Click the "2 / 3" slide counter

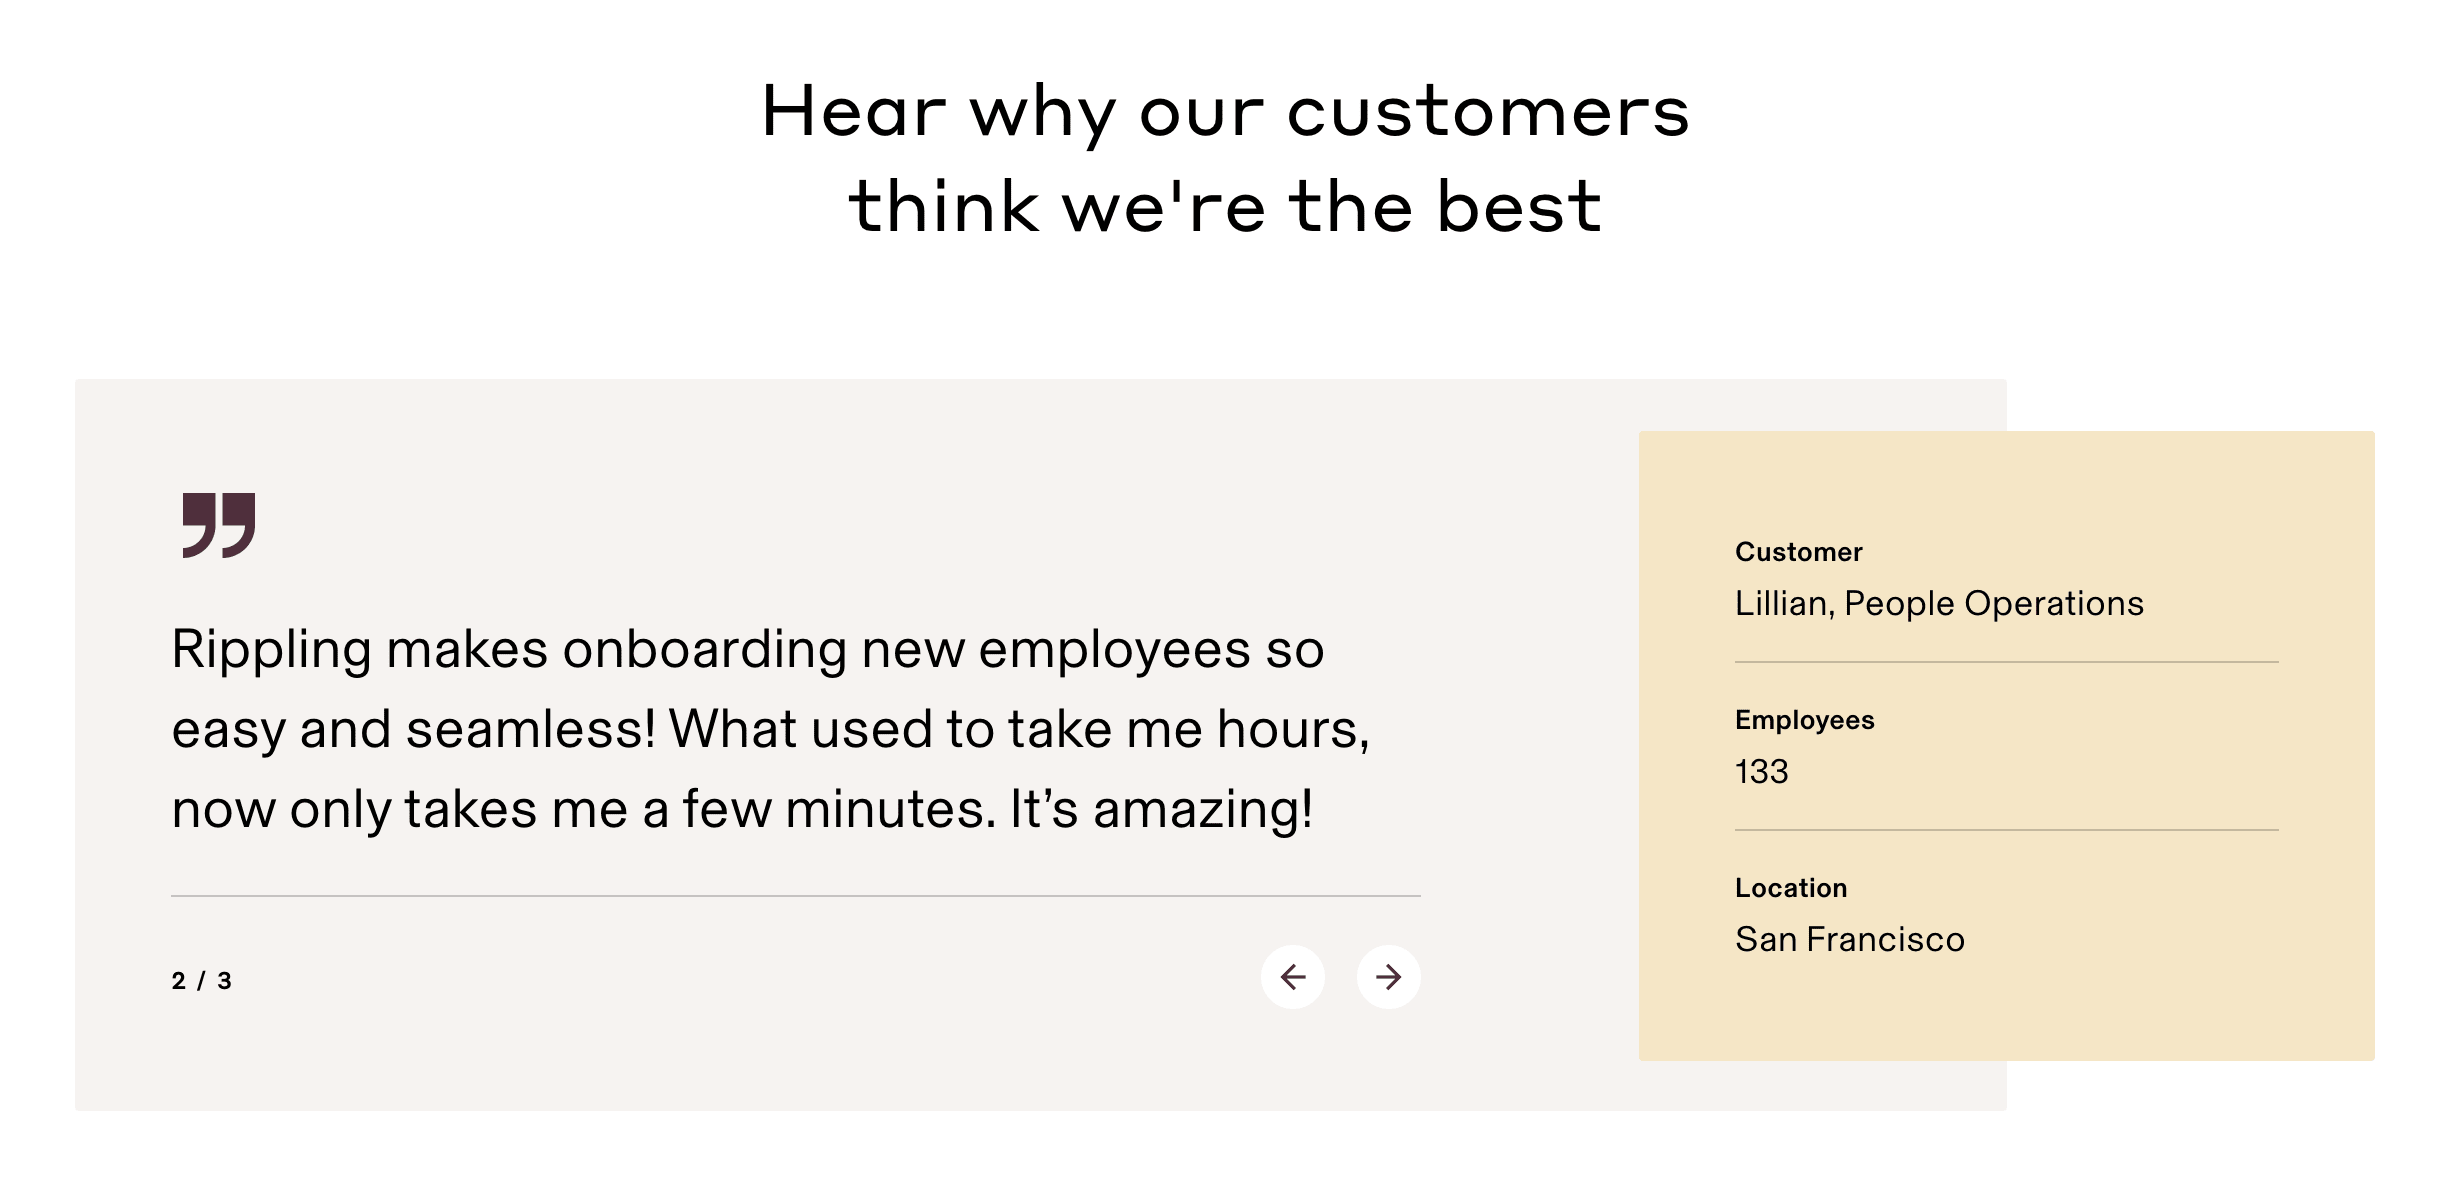click(202, 981)
